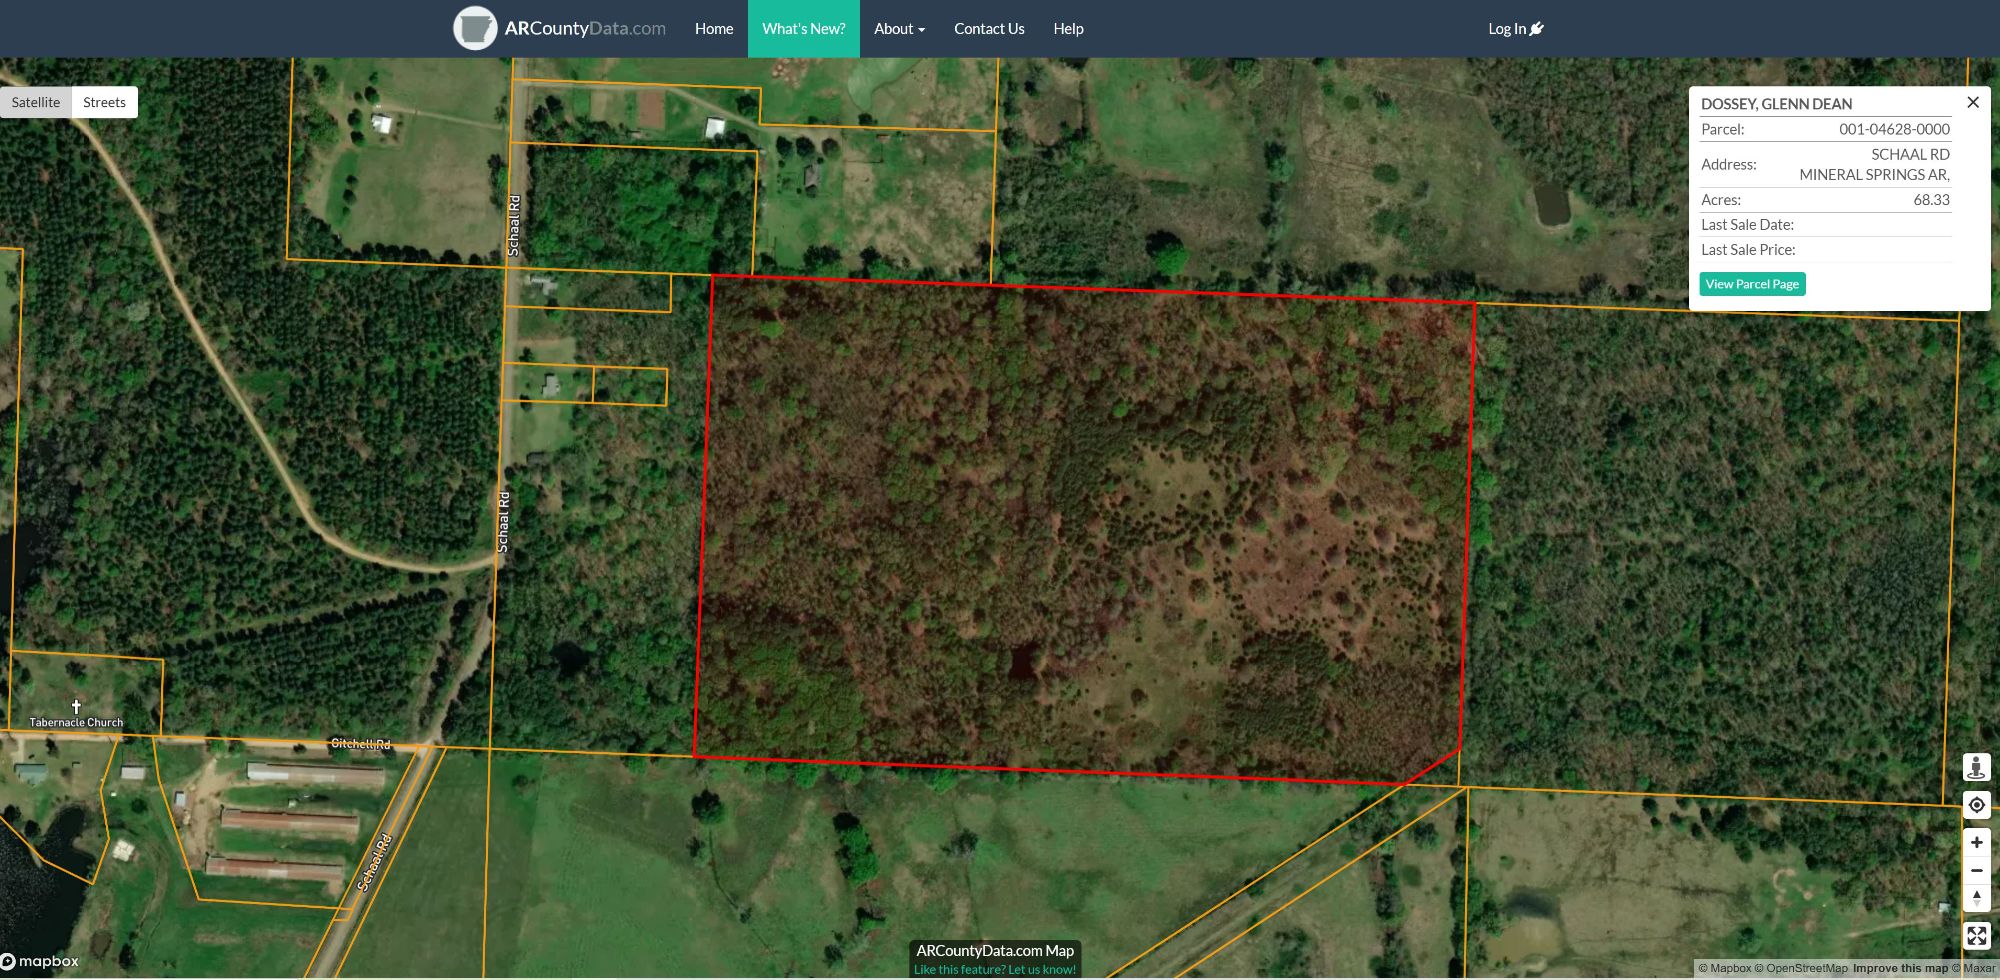Reset map bearing with the compass triangle icon

point(1977,898)
